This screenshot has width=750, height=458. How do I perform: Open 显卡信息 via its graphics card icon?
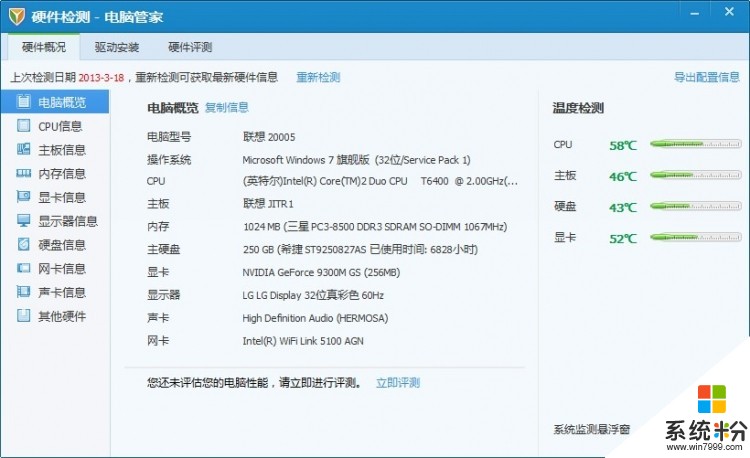click(24, 197)
